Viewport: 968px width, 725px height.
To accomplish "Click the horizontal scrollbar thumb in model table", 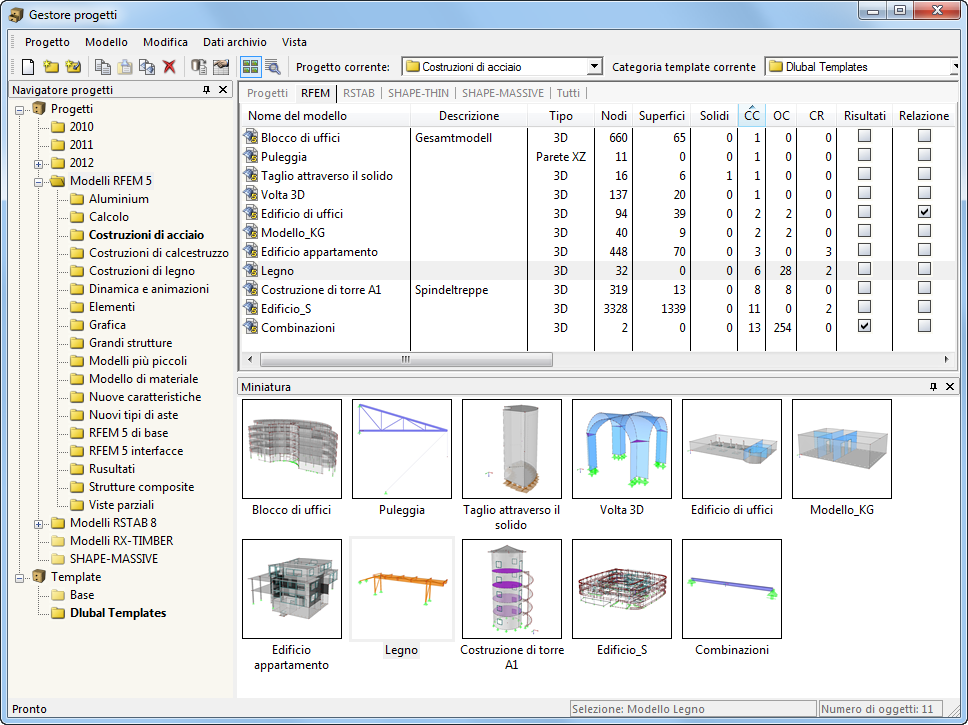I will [406, 359].
